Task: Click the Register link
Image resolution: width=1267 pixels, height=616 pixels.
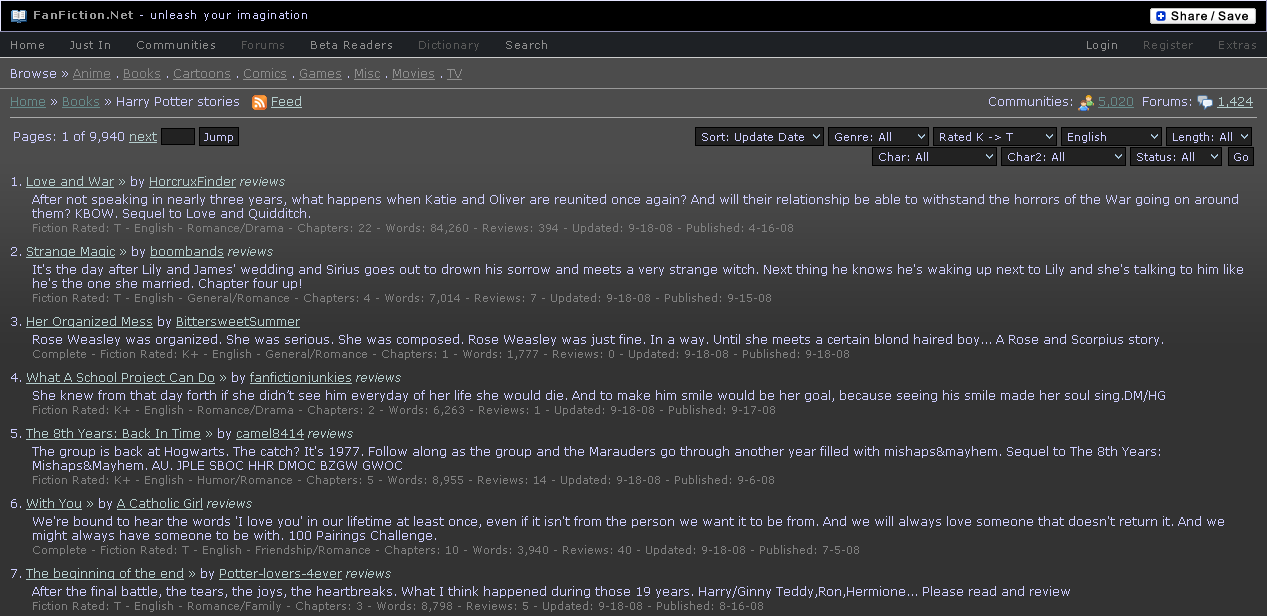Action: click(1168, 45)
